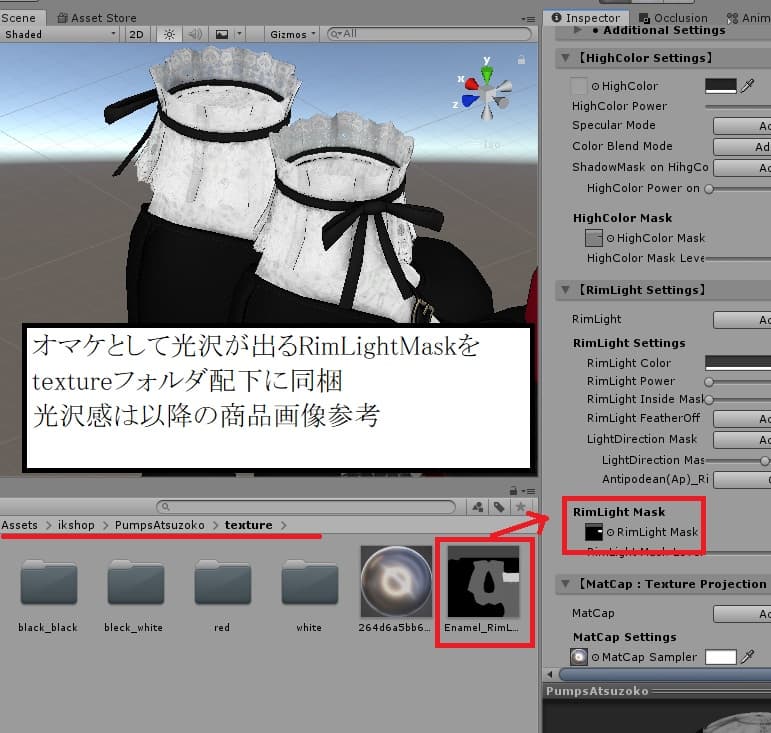Collapse the MatCap Texture Projection section
Viewport: 771px width, 733px height.
(x=565, y=584)
